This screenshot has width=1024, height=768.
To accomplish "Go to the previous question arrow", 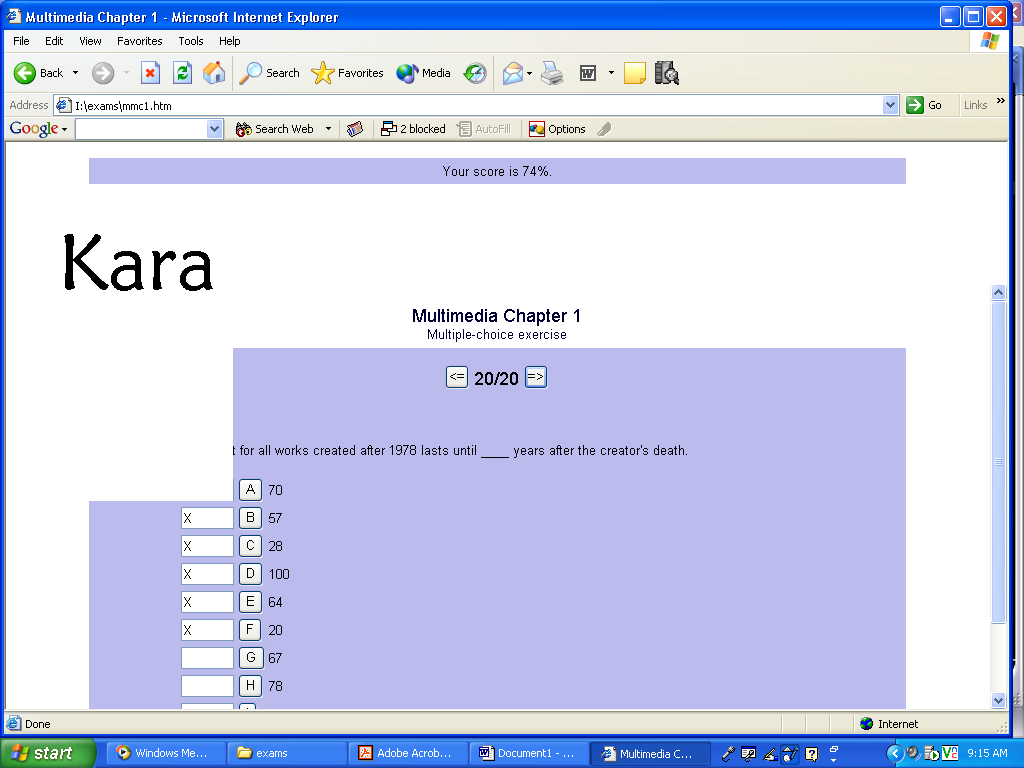I will pyautogui.click(x=457, y=377).
